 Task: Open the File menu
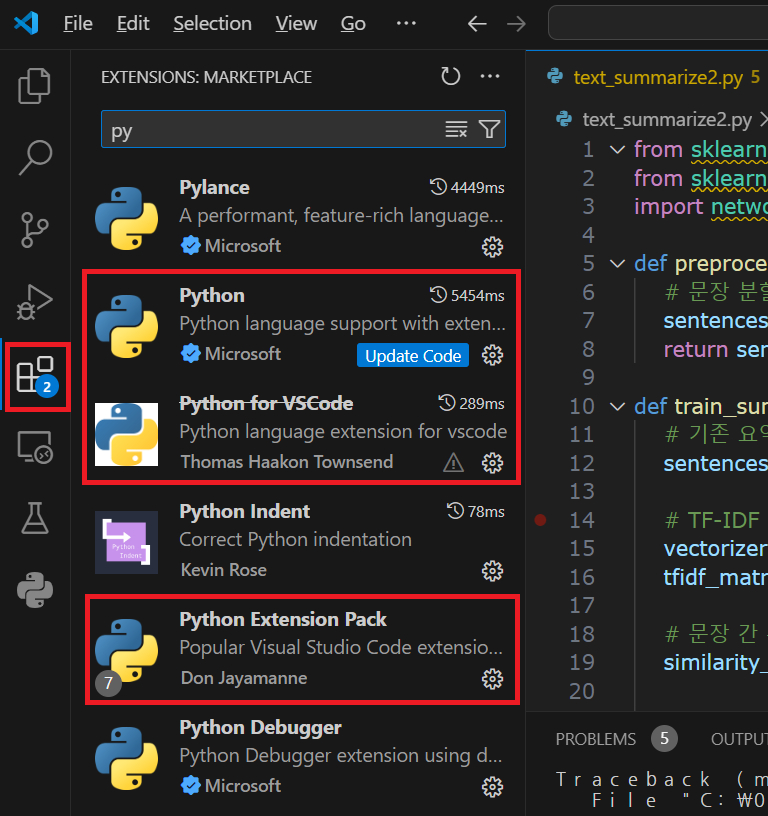point(78,23)
